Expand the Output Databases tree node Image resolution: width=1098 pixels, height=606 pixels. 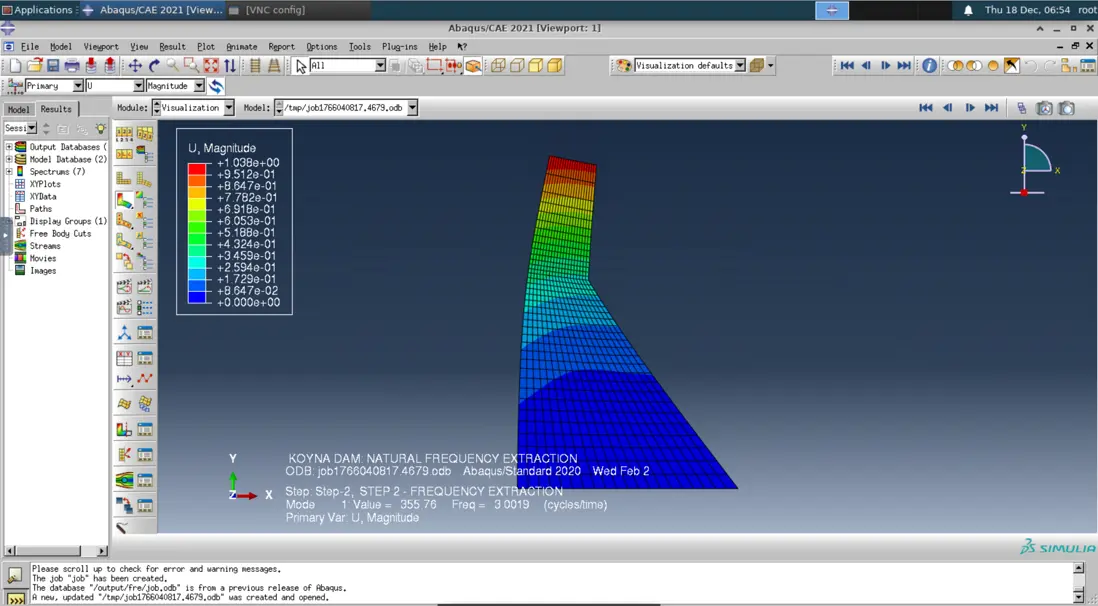(9, 147)
